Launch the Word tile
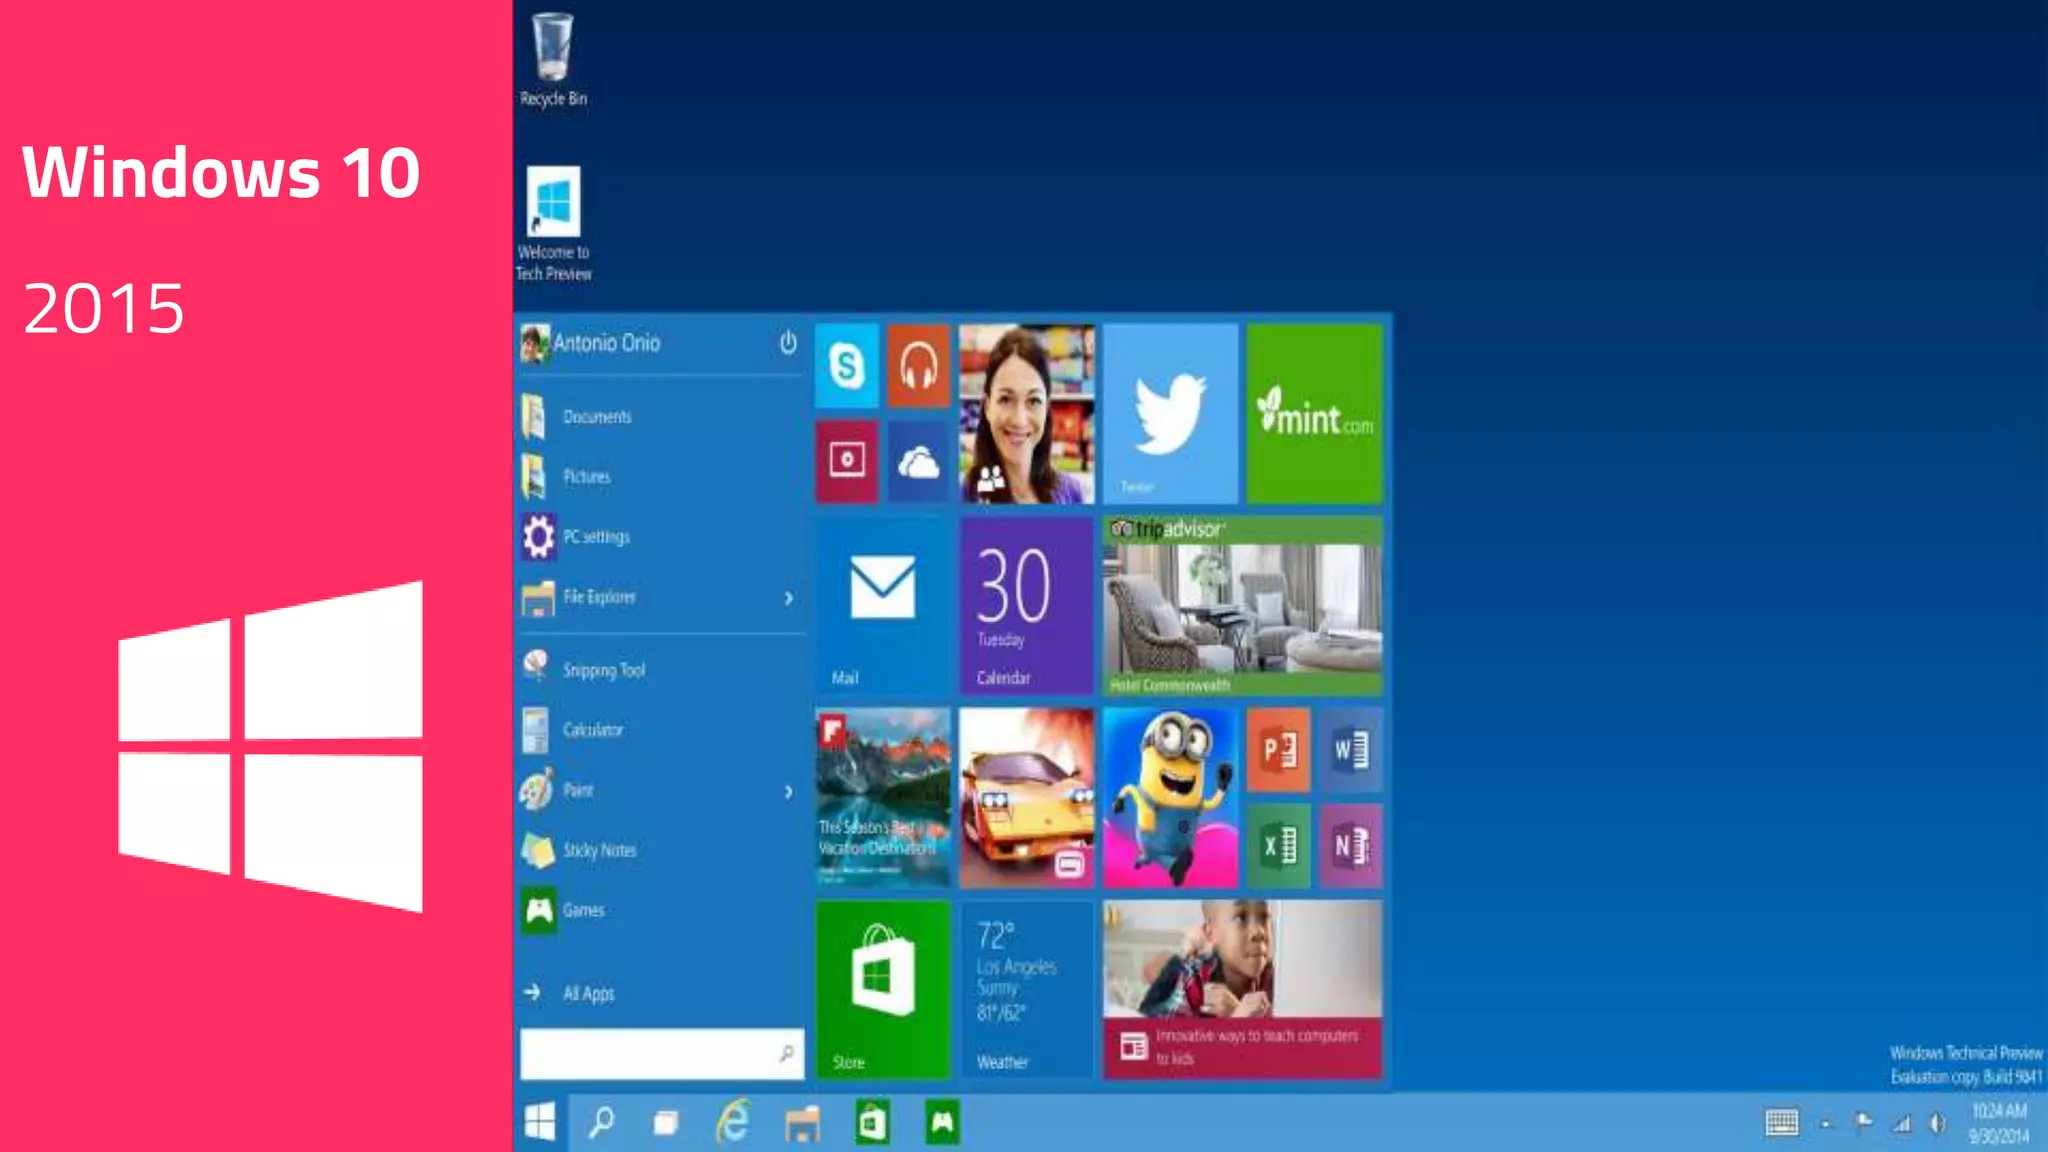This screenshot has width=2048, height=1152. pyautogui.click(x=1351, y=750)
